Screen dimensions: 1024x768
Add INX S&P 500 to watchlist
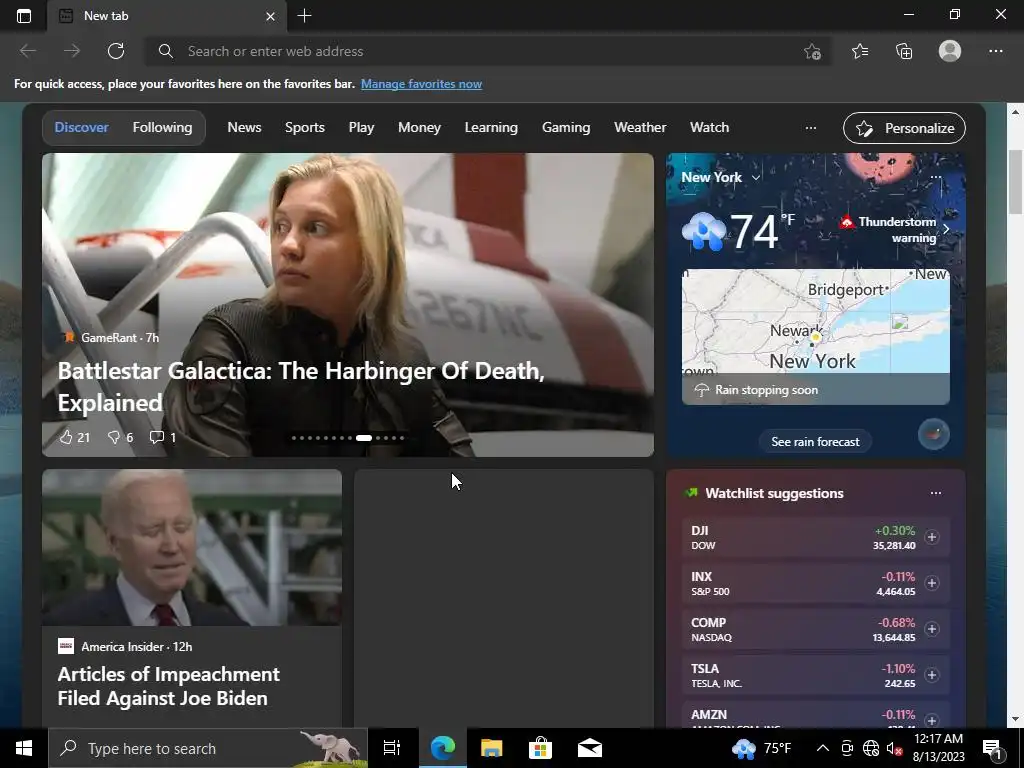932,583
